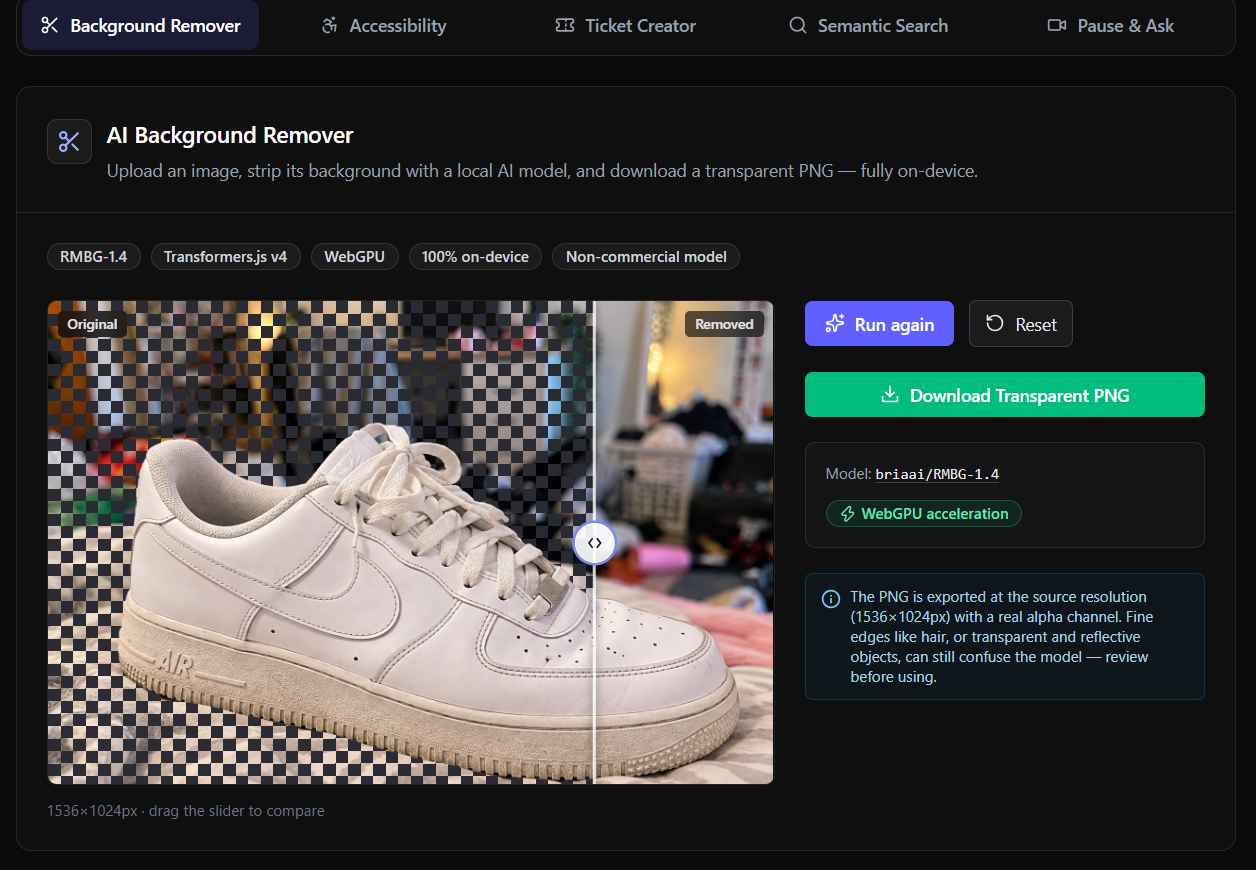
Task: Click the Non-commercial model tag
Action: pos(646,257)
